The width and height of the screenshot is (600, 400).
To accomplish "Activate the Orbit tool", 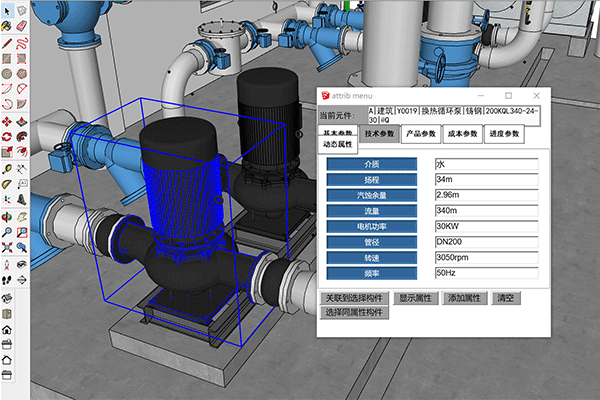I will pyautogui.click(x=7, y=217).
